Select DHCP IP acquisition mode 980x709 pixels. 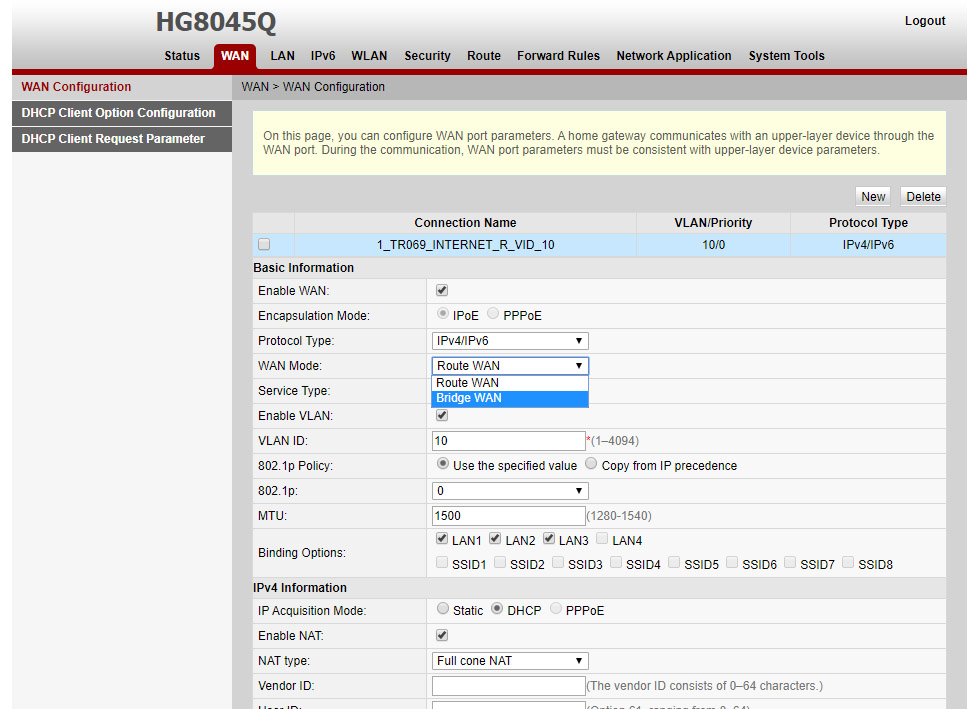tap(497, 608)
